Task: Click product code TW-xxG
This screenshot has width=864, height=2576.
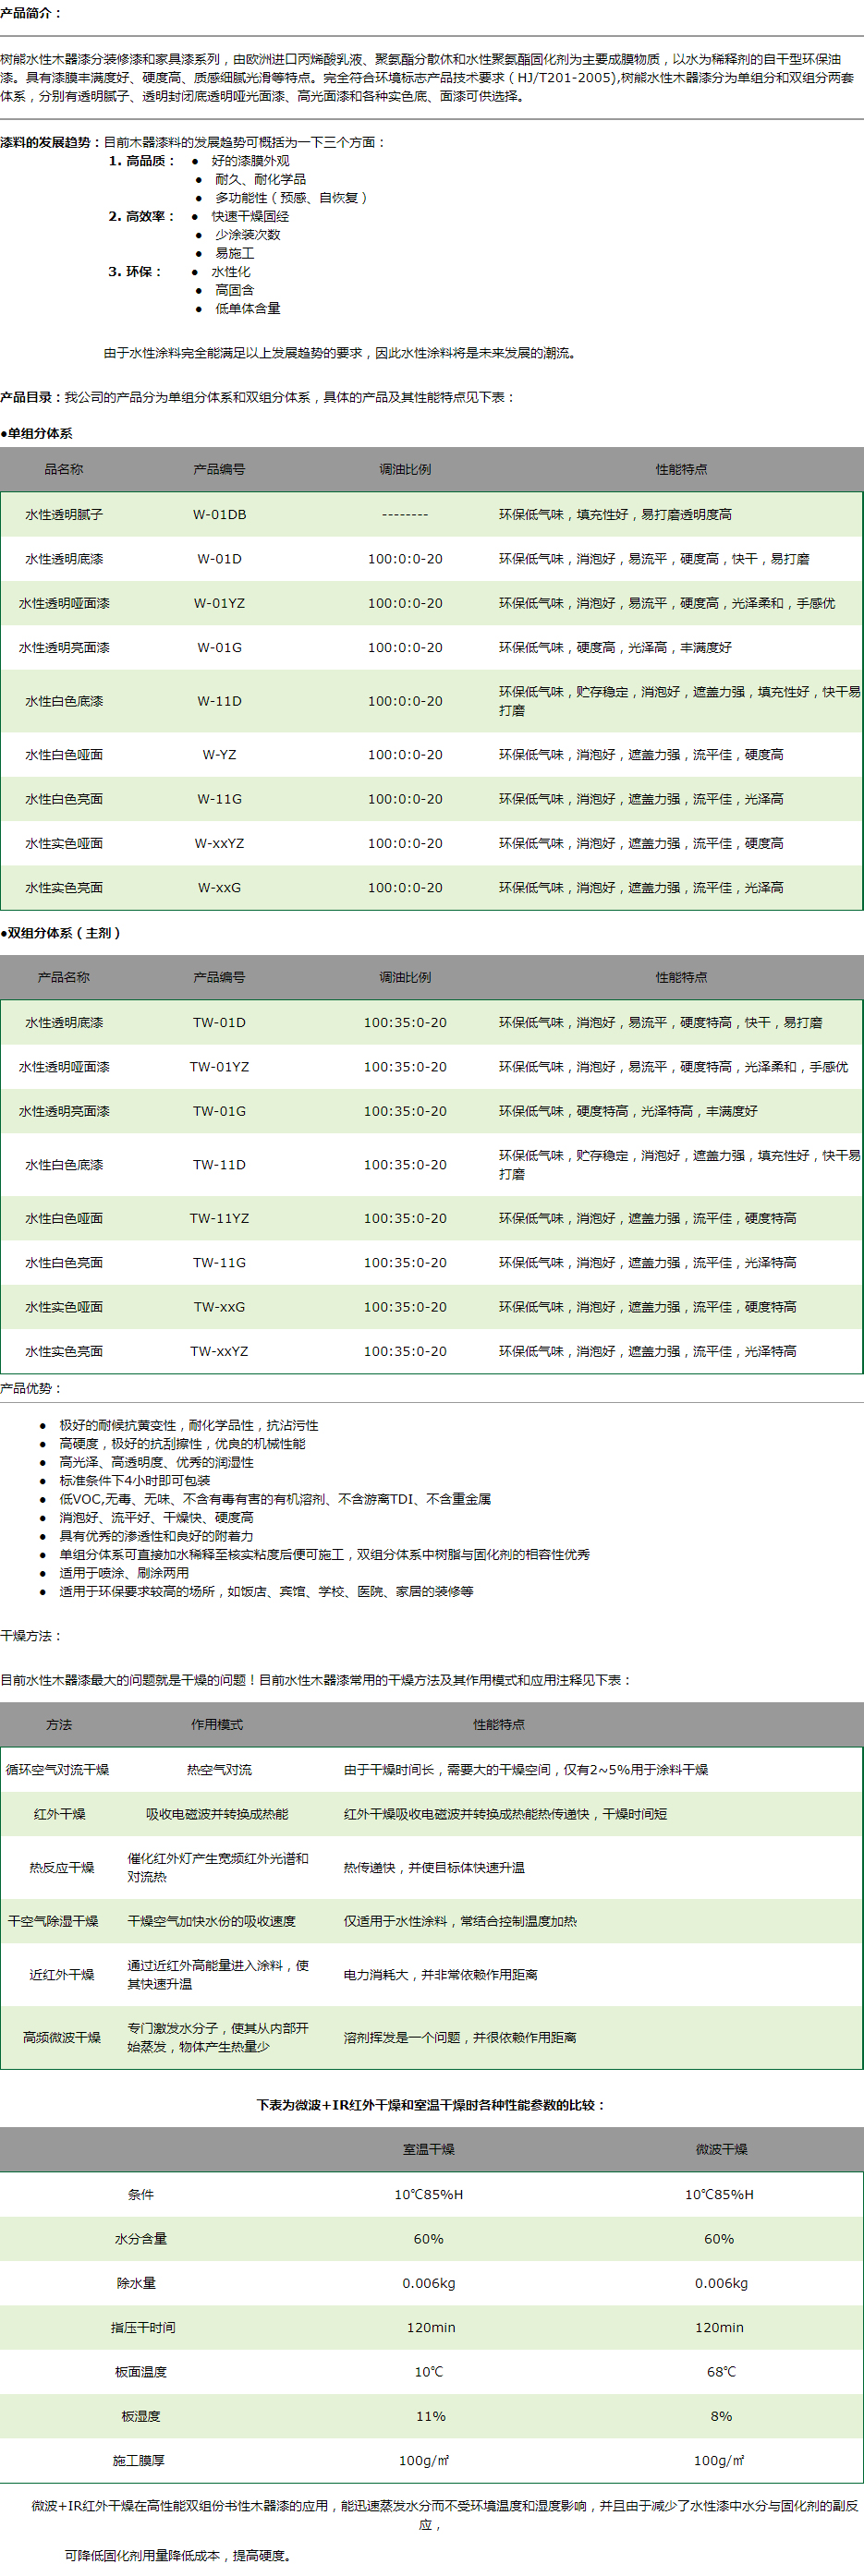Action: (219, 1308)
